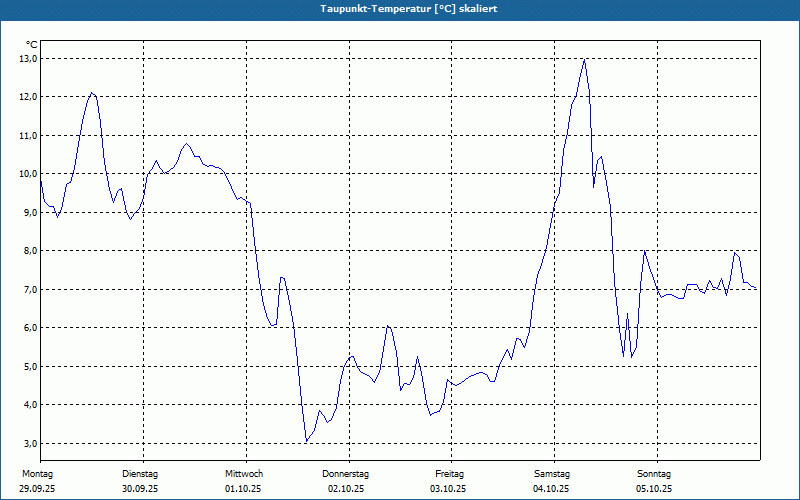Screen dimensions: 800x500
Task: Click the Dienstag day label
Action: point(140,474)
